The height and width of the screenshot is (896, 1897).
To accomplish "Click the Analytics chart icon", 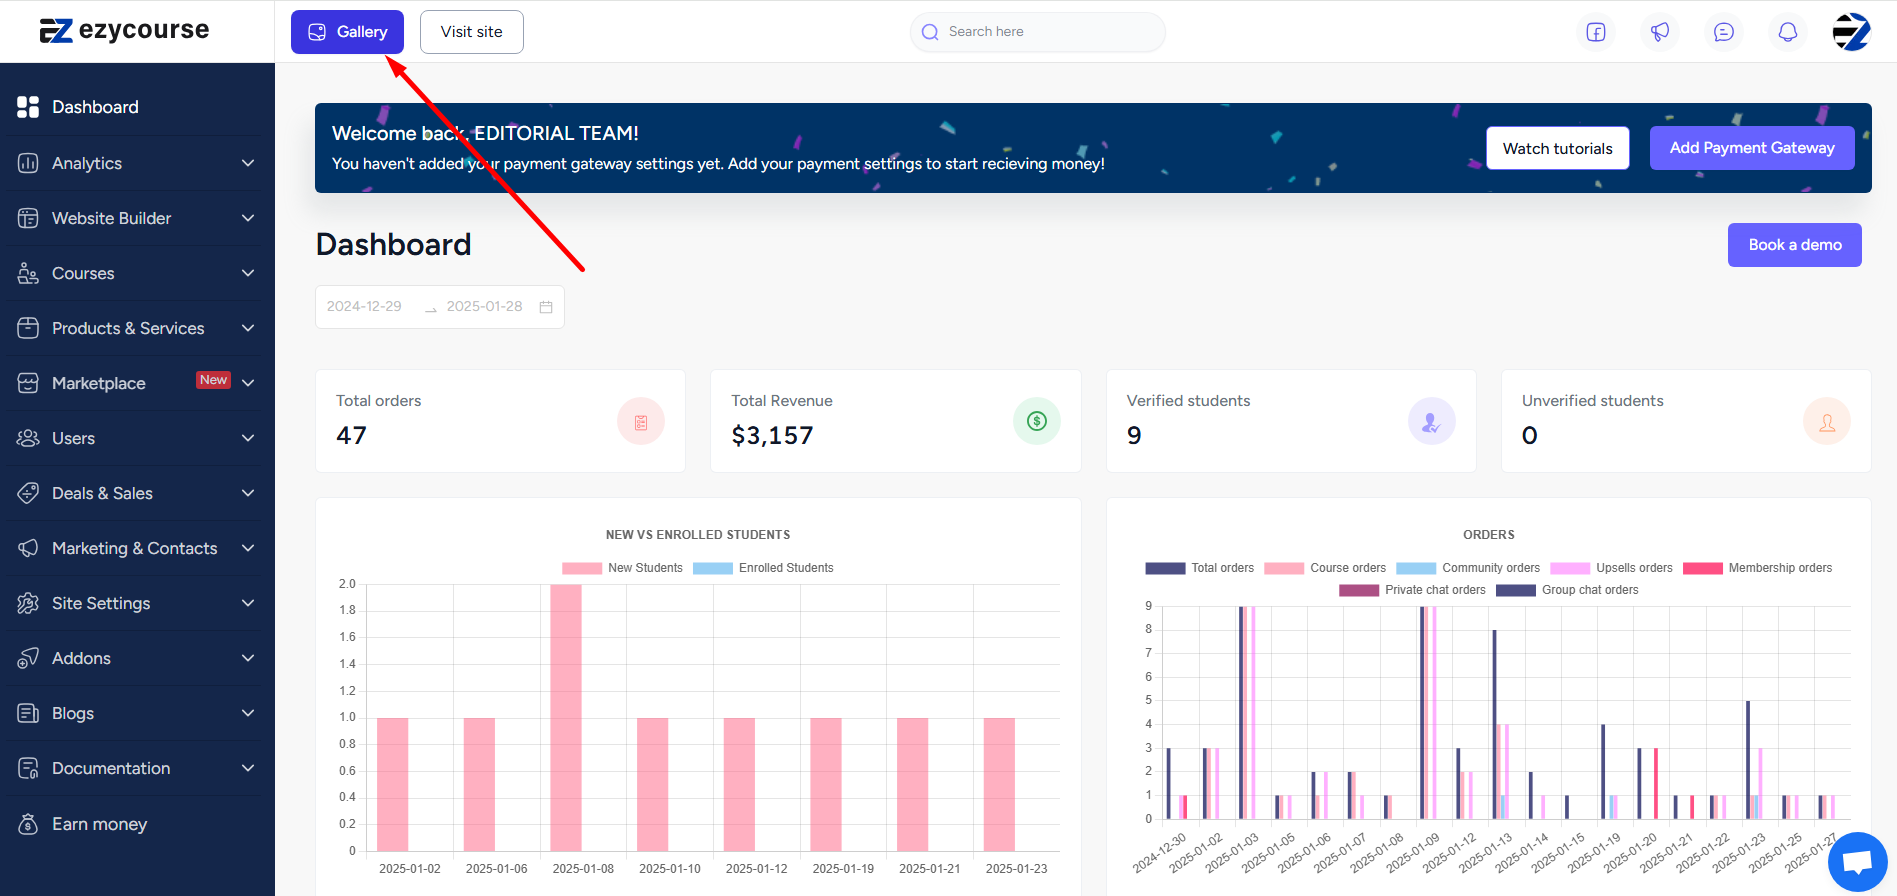I will point(28,163).
